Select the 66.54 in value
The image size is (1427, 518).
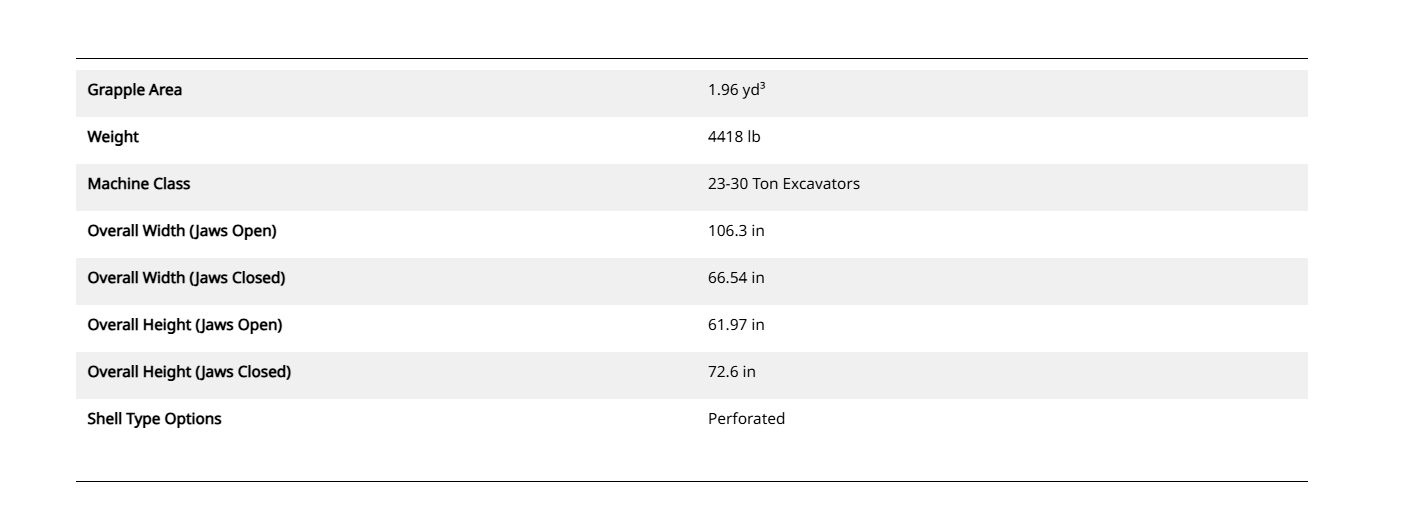(736, 278)
